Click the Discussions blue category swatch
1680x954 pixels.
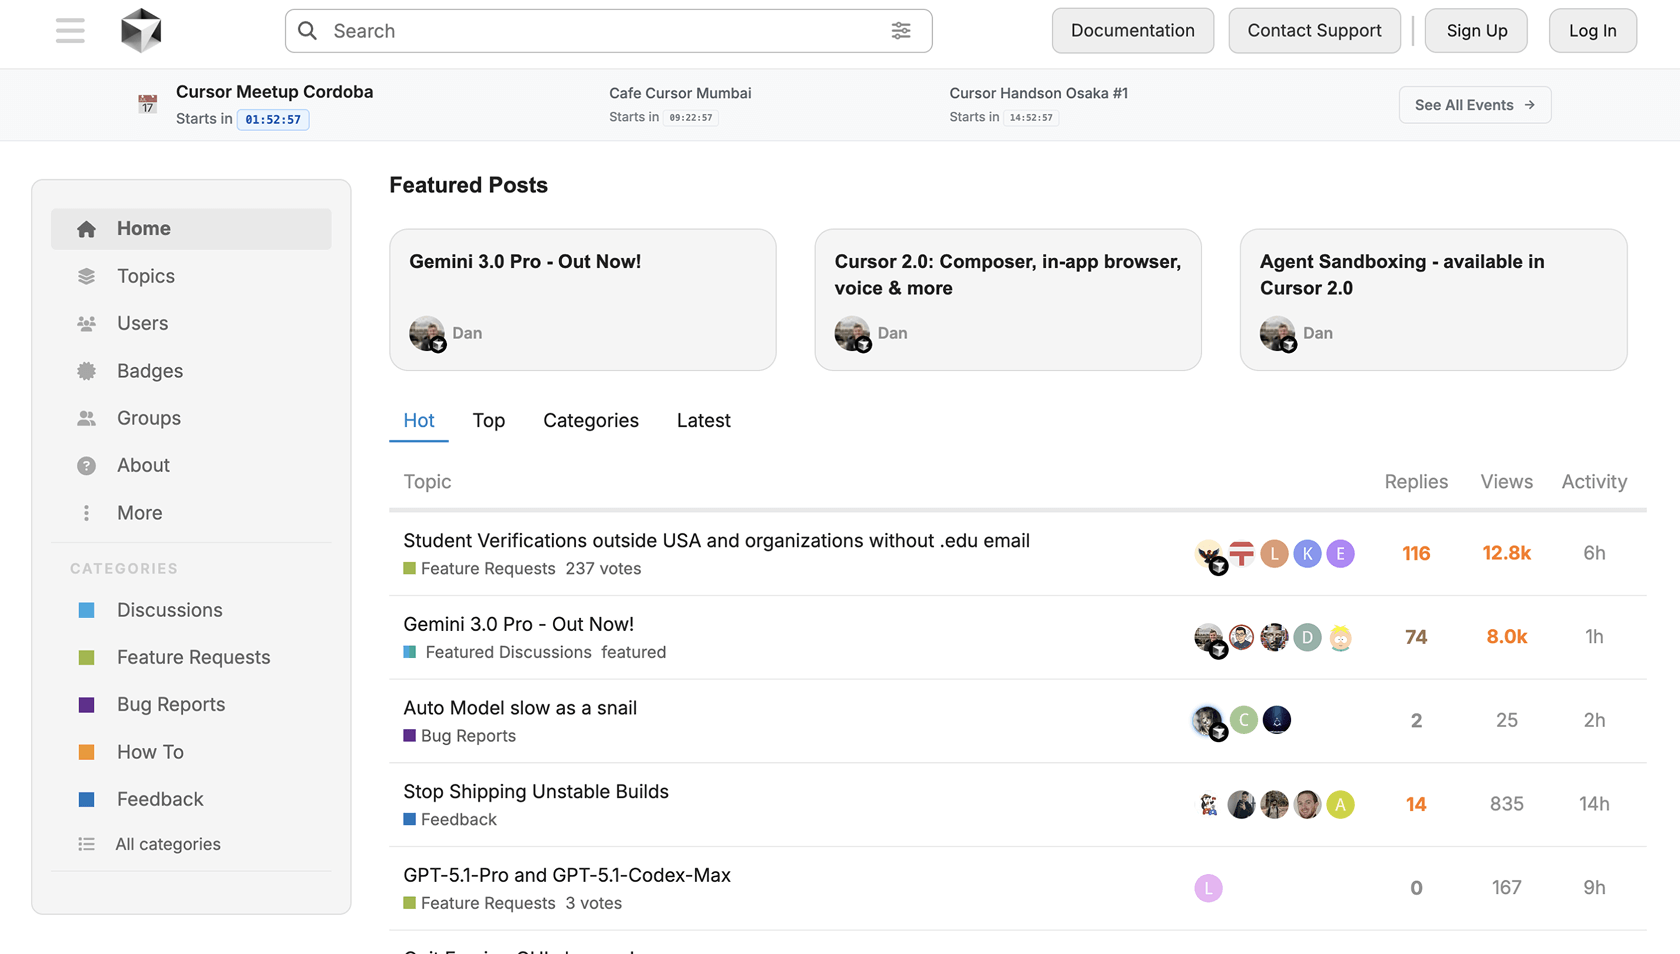tap(86, 609)
